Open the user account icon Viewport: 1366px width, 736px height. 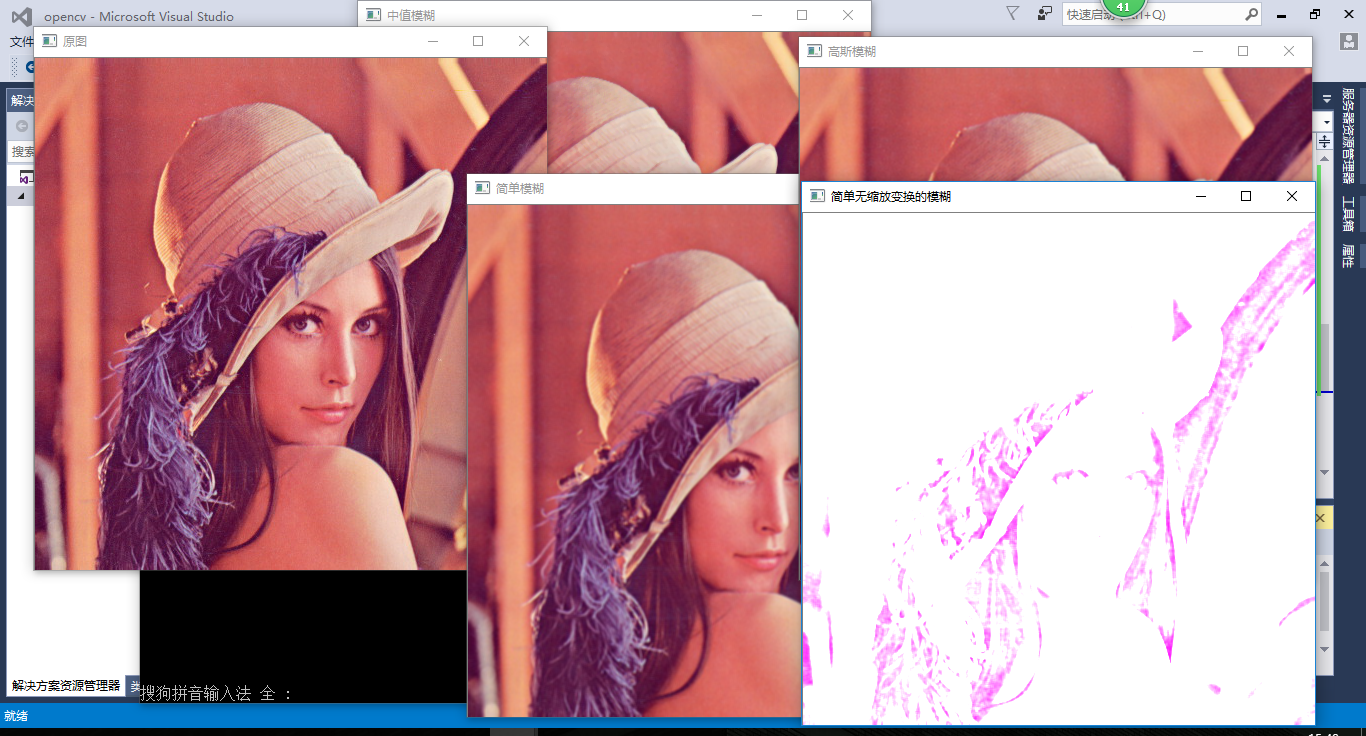(1349, 41)
